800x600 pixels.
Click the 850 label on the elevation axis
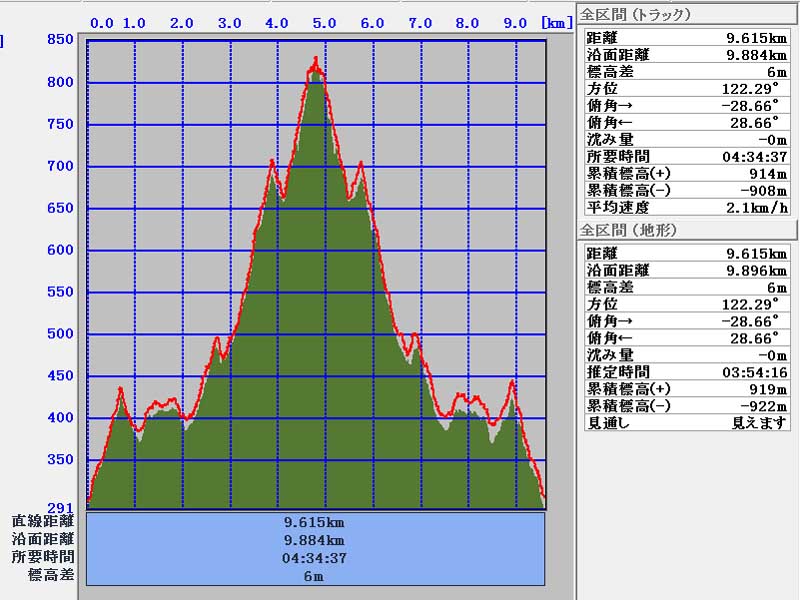pyautogui.click(x=60, y=40)
